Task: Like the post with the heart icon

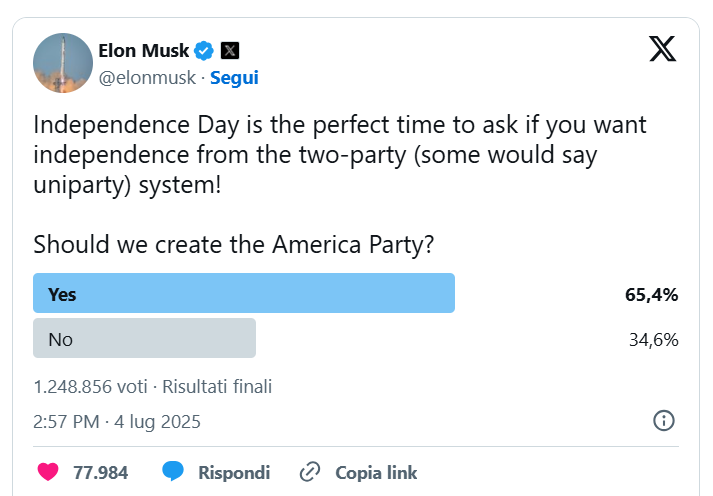Action: click(x=48, y=472)
